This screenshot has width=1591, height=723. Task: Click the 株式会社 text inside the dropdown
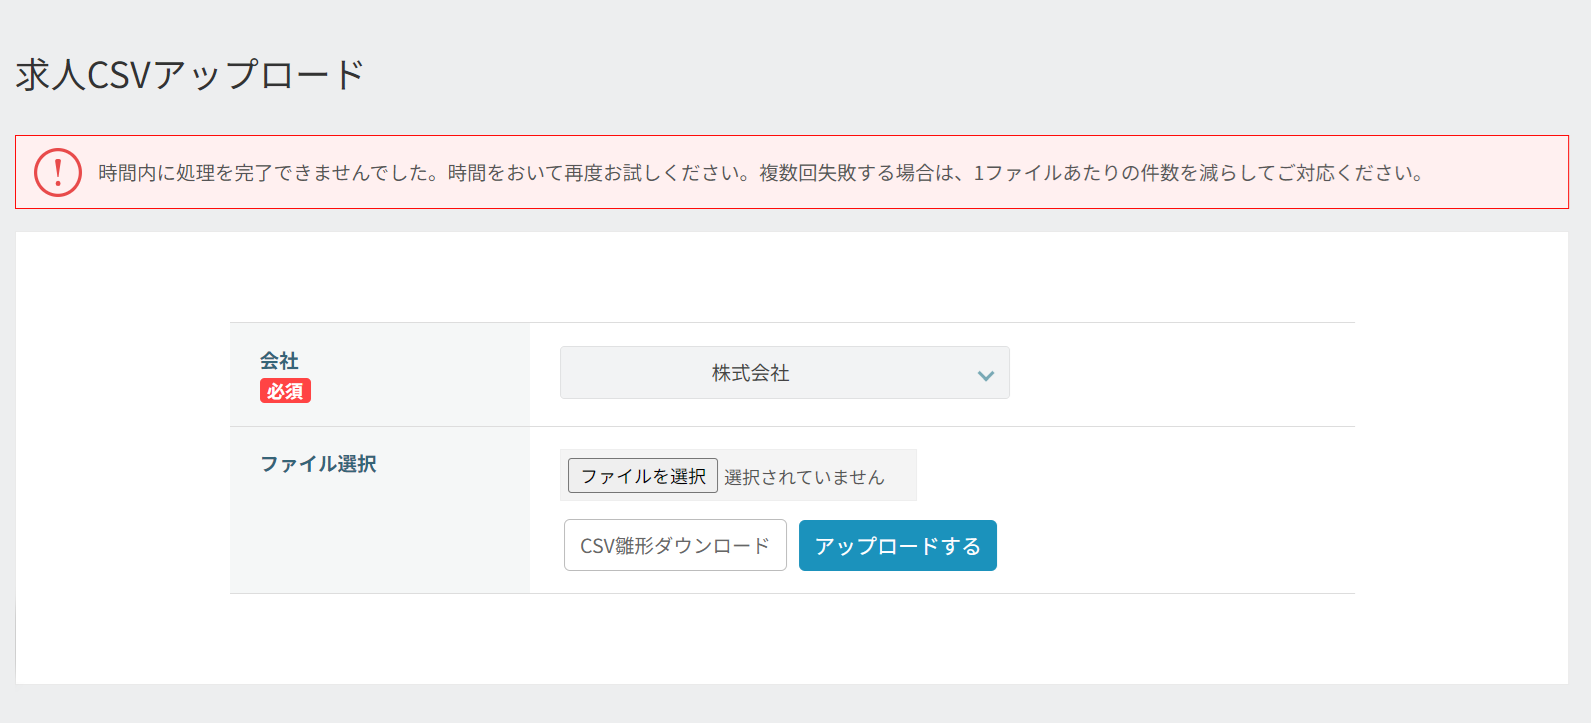(750, 373)
